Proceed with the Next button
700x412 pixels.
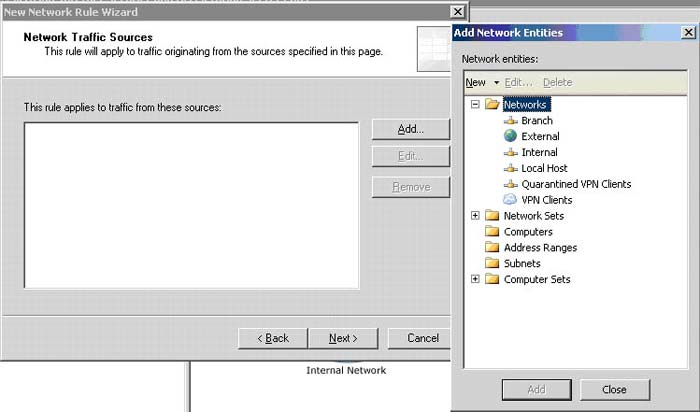tap(343, 338)
